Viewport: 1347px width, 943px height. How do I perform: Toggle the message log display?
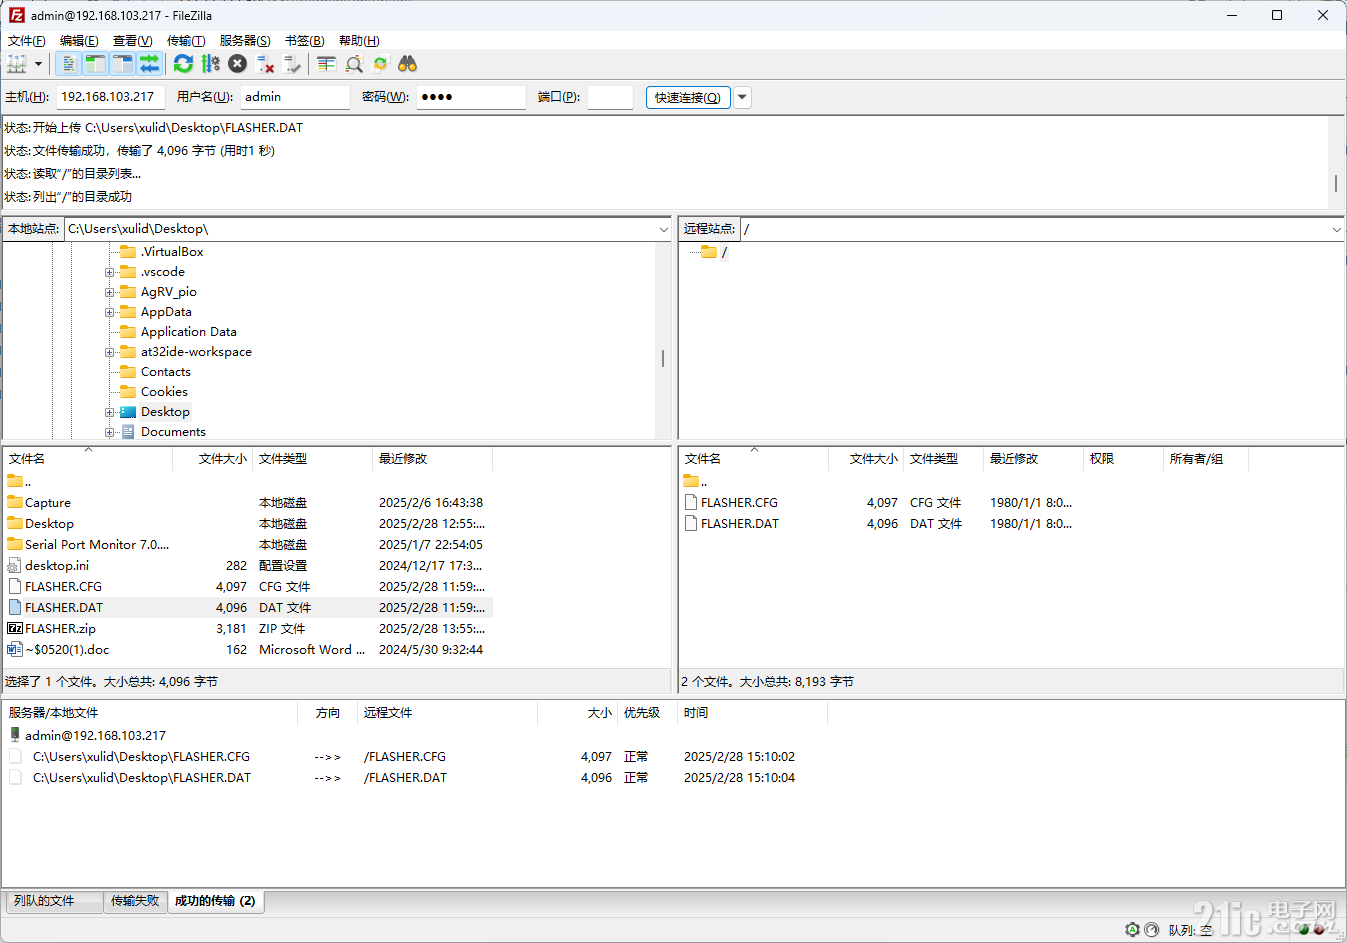(x=68, y=64)
